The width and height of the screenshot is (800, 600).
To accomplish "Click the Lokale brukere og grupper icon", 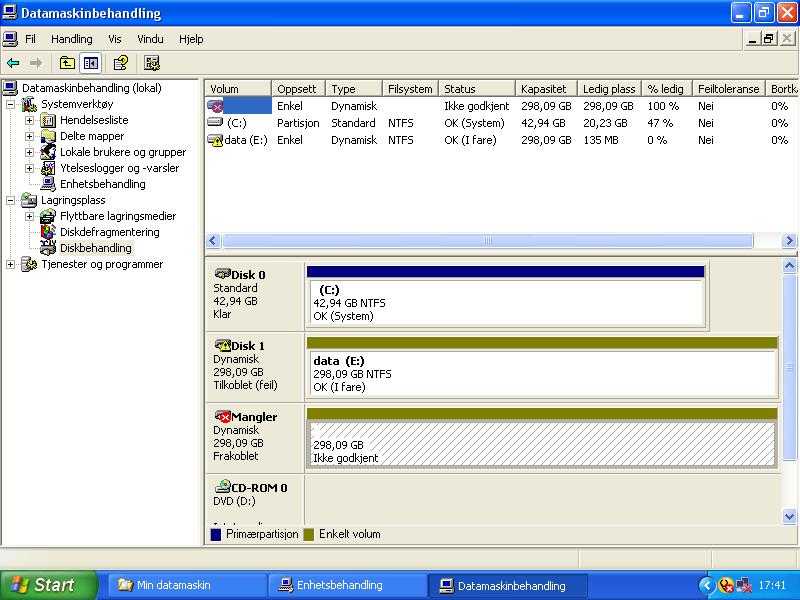I will tap(48, 152).
